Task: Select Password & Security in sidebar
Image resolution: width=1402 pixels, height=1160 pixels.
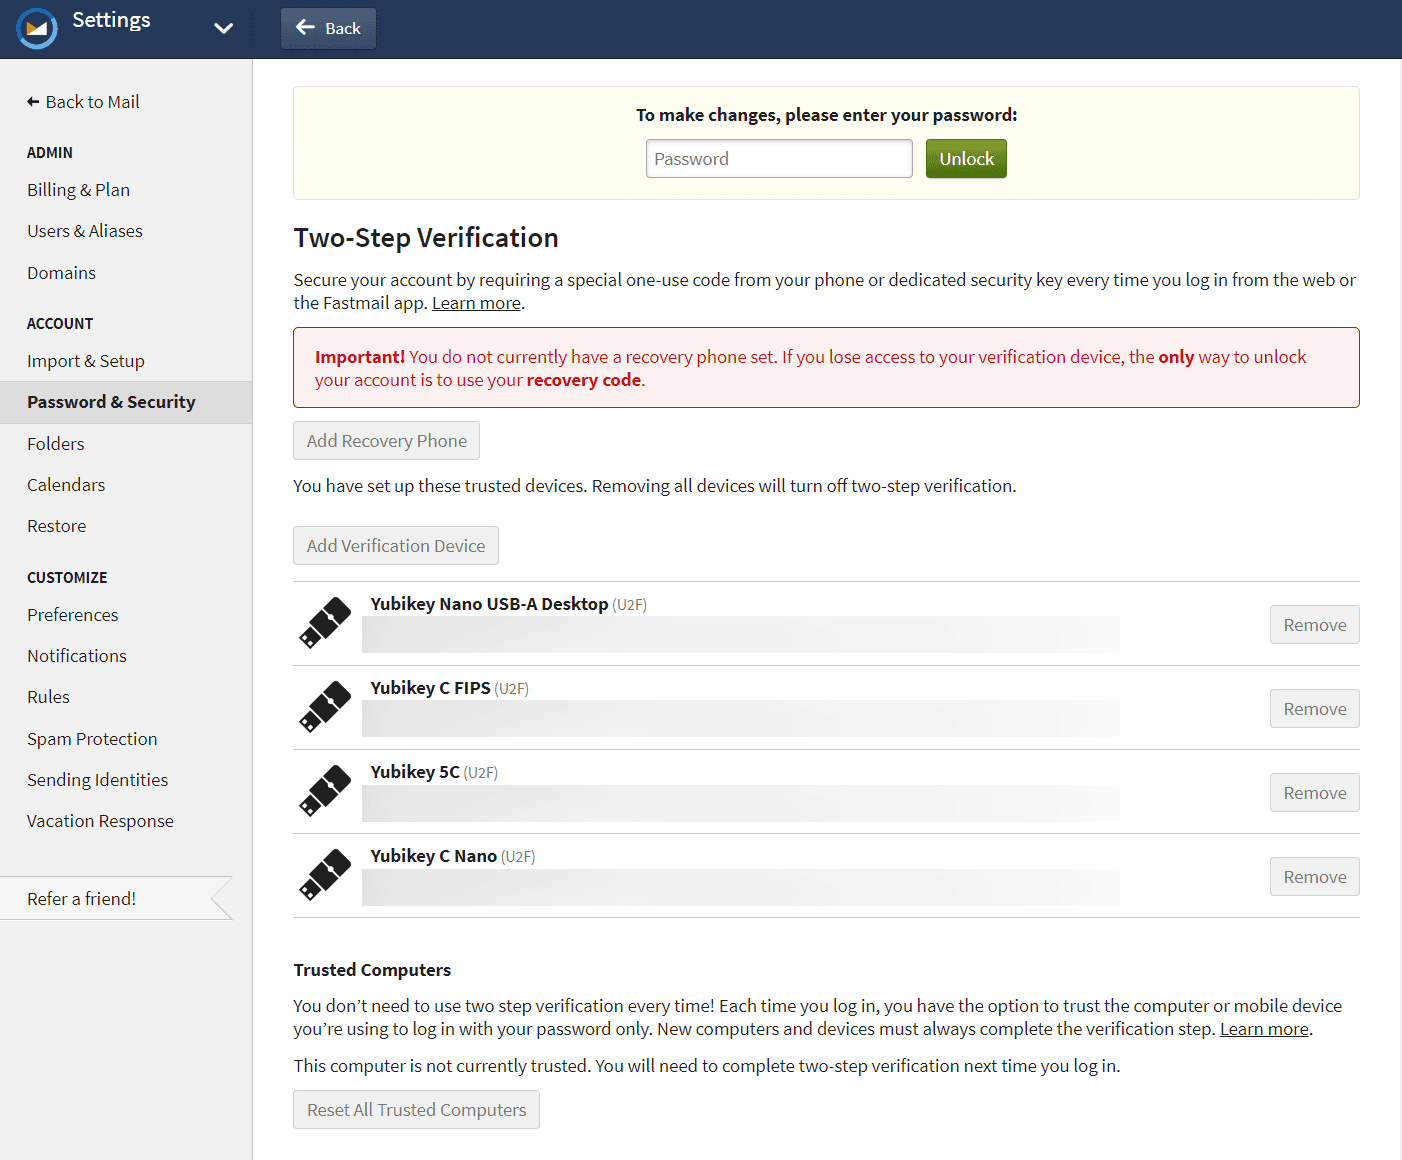Action: click(x=126, y=402)
